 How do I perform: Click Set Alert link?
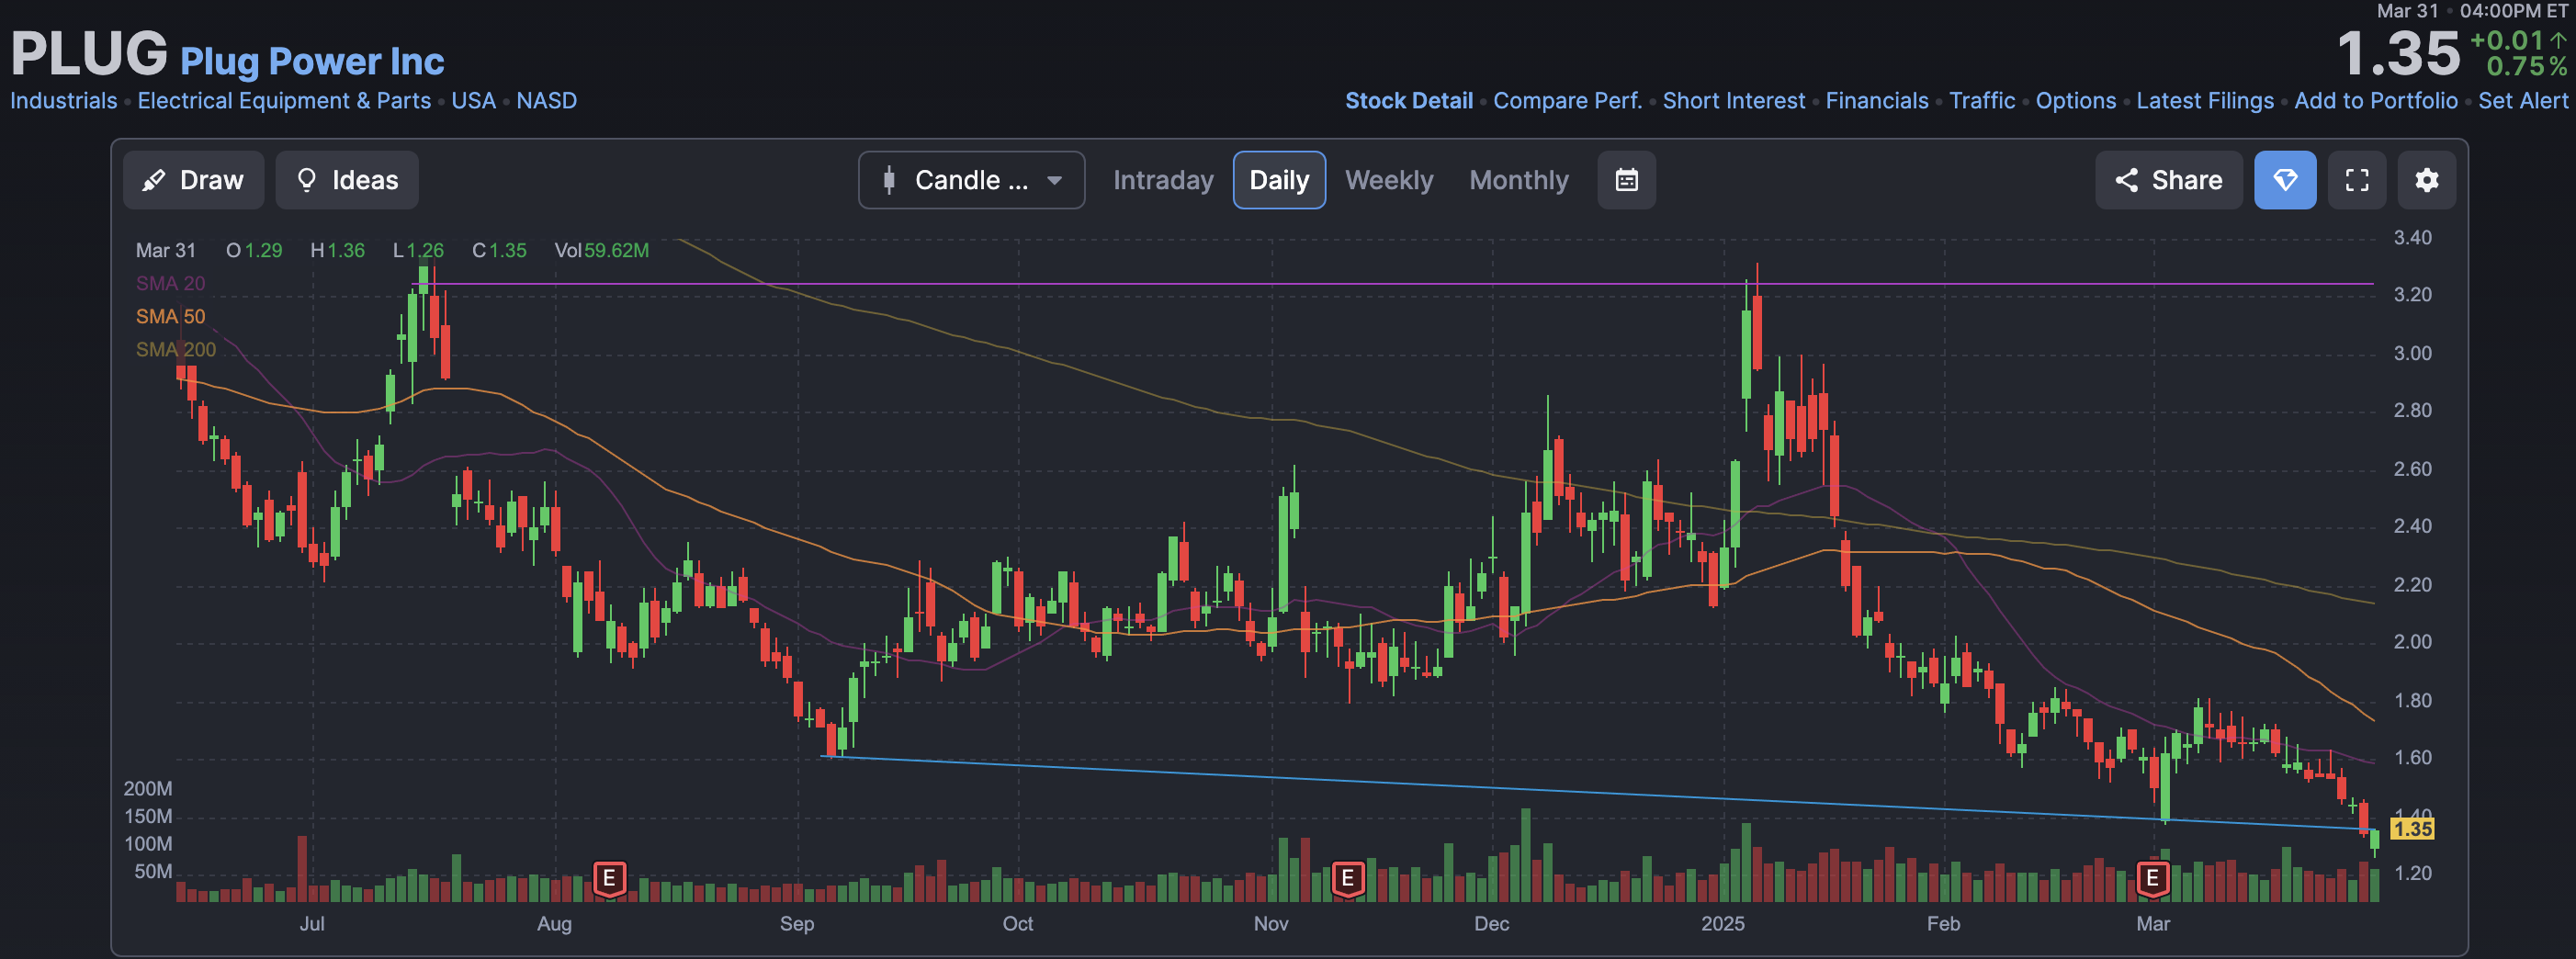(2522, 101)
